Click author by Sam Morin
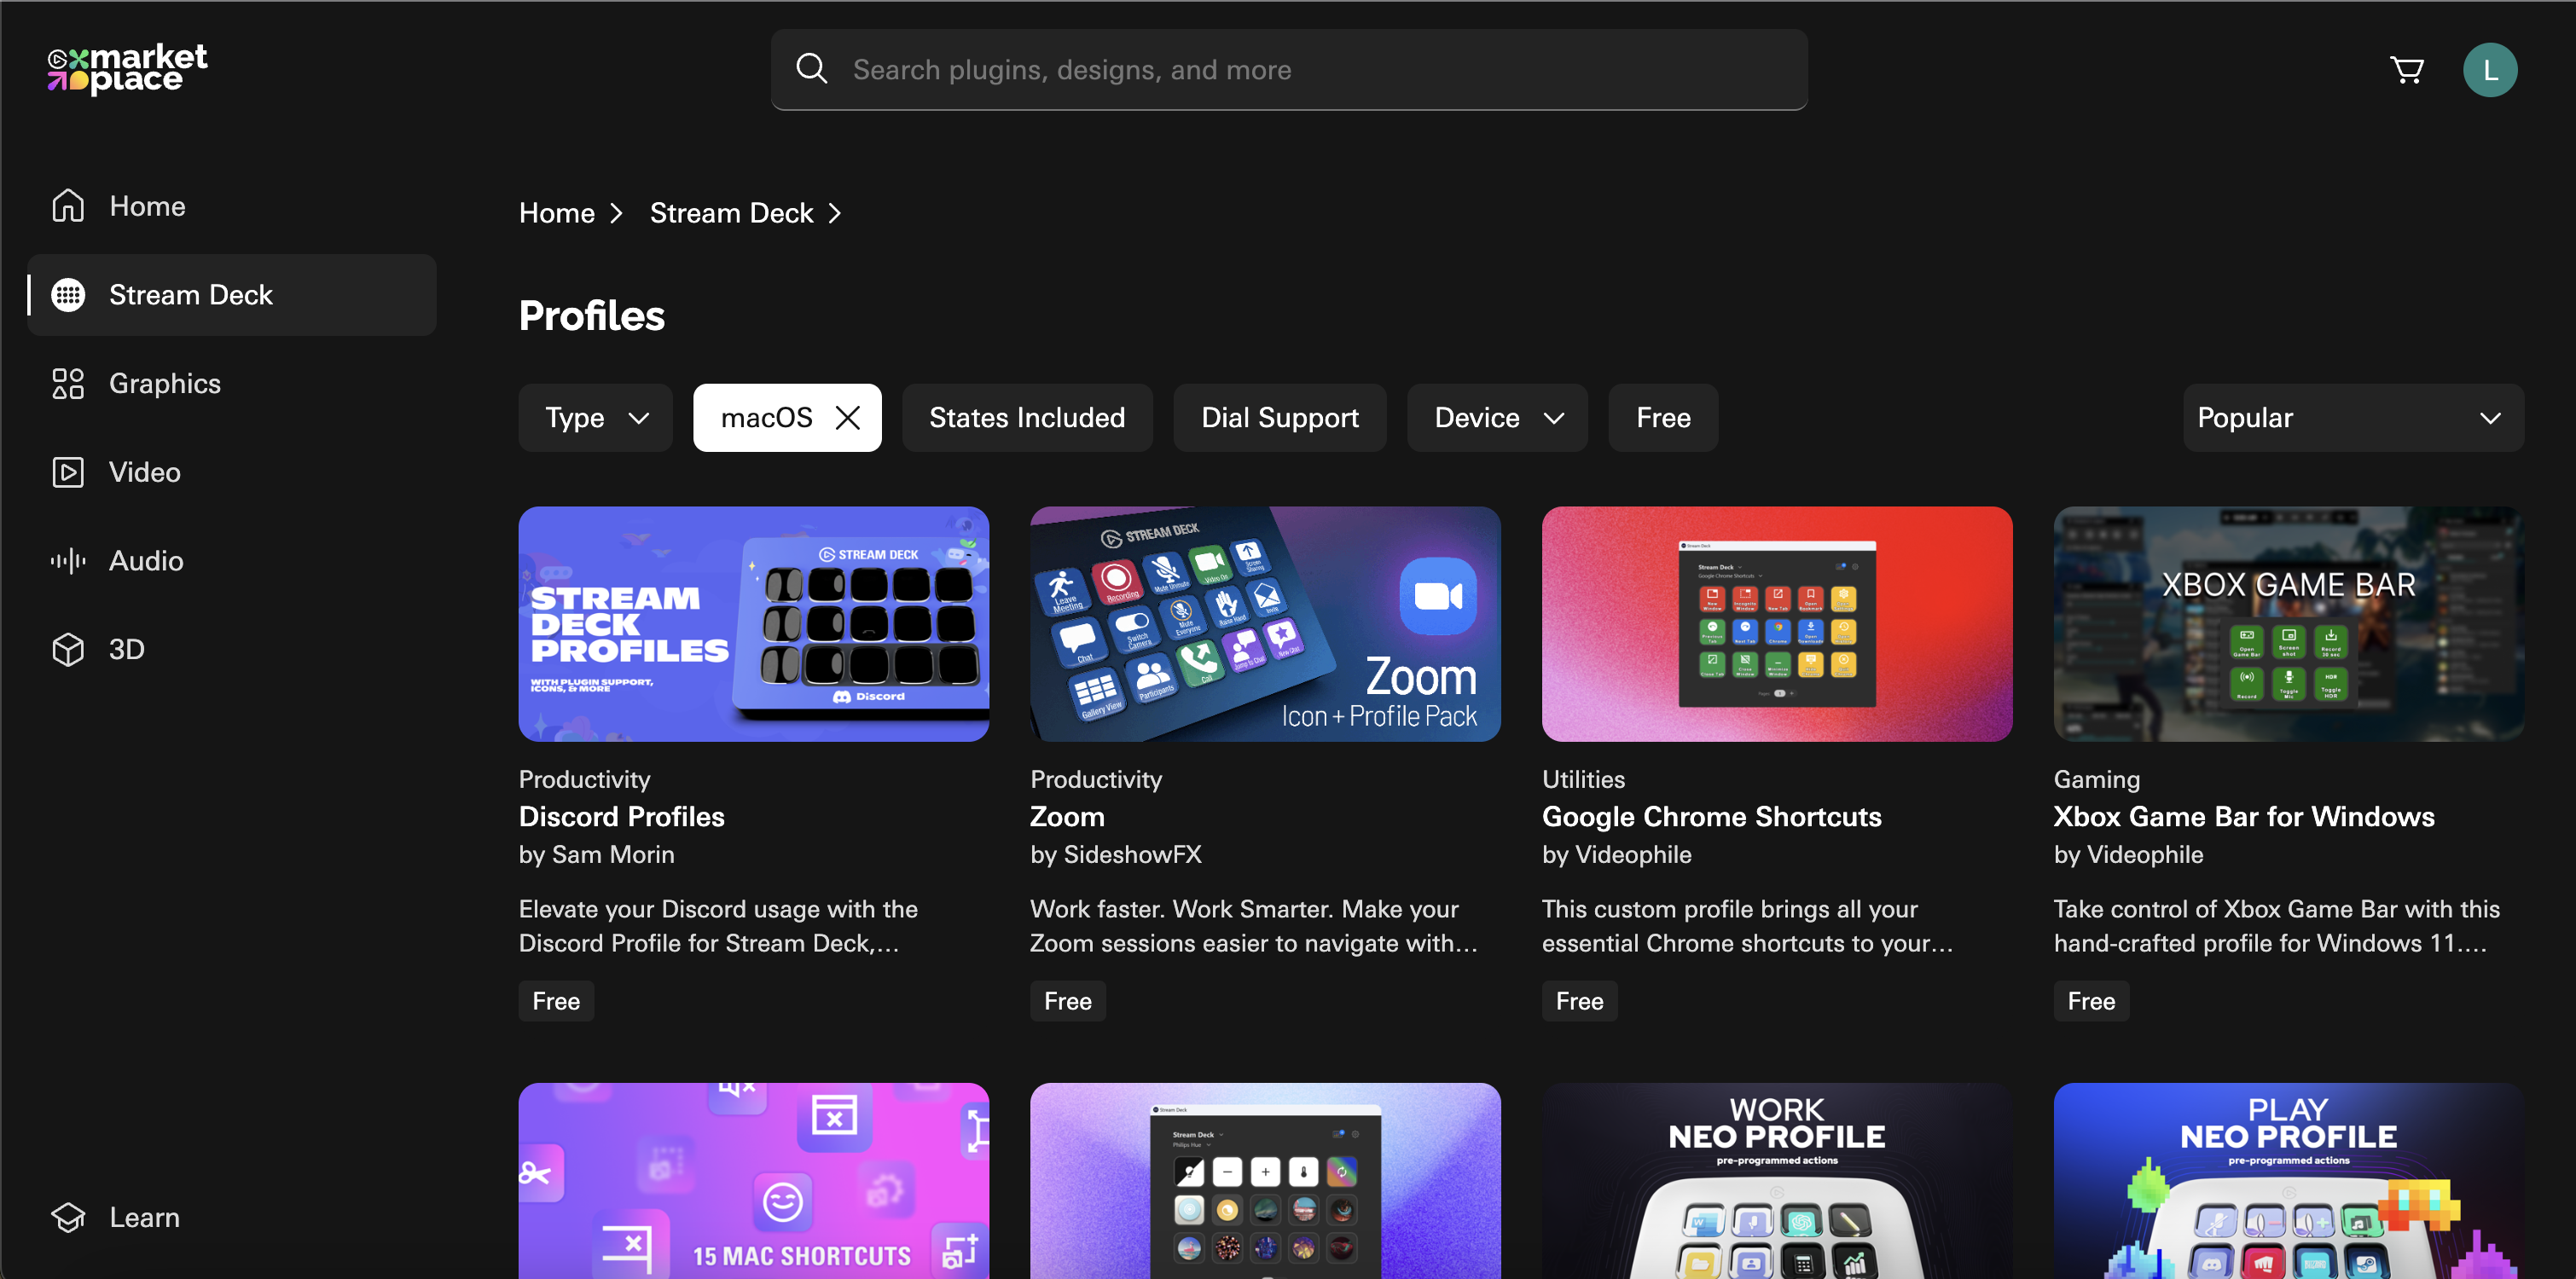Screen dimensions: 2576x1279 coord(596,854)
